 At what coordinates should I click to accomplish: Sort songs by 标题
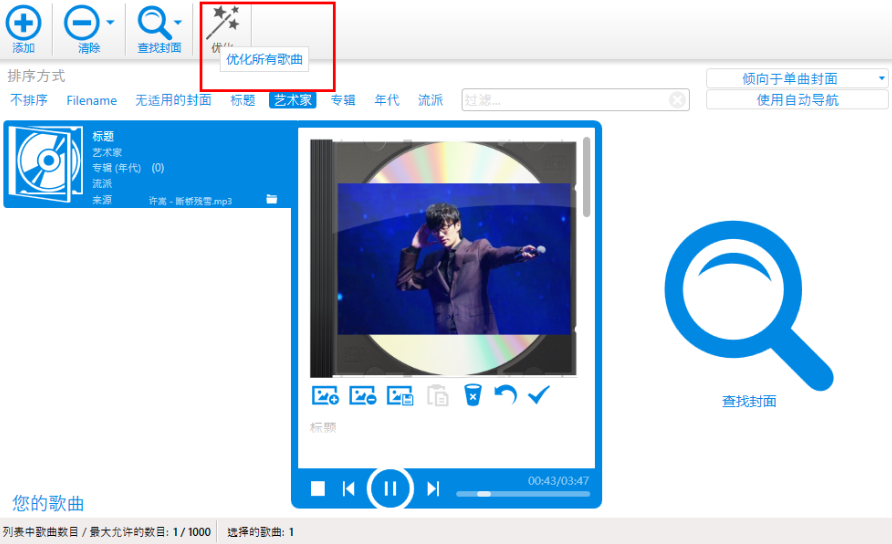pos(242,100)
